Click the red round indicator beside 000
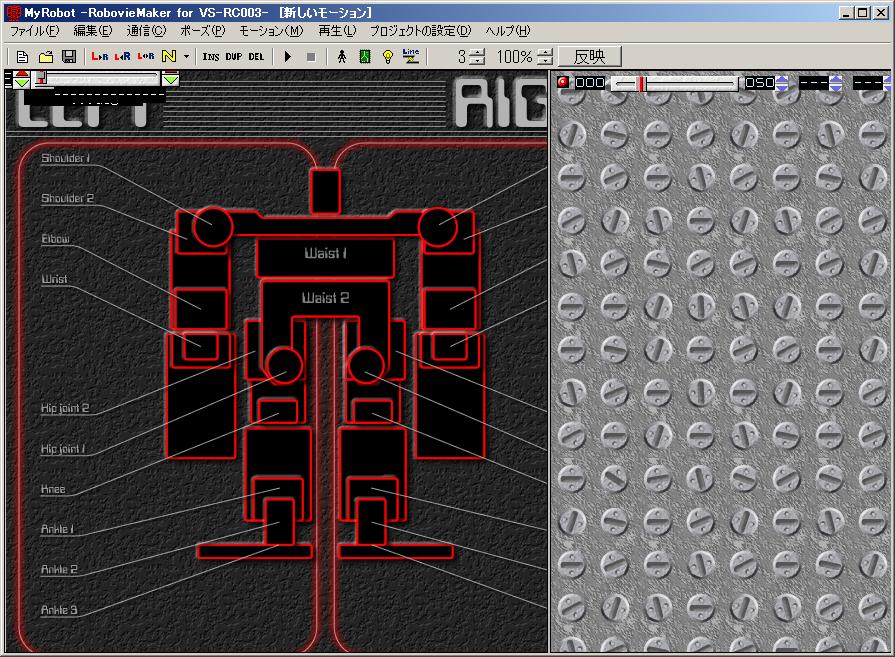Viewport: 895px width, 657px height. tap(563, 82)
